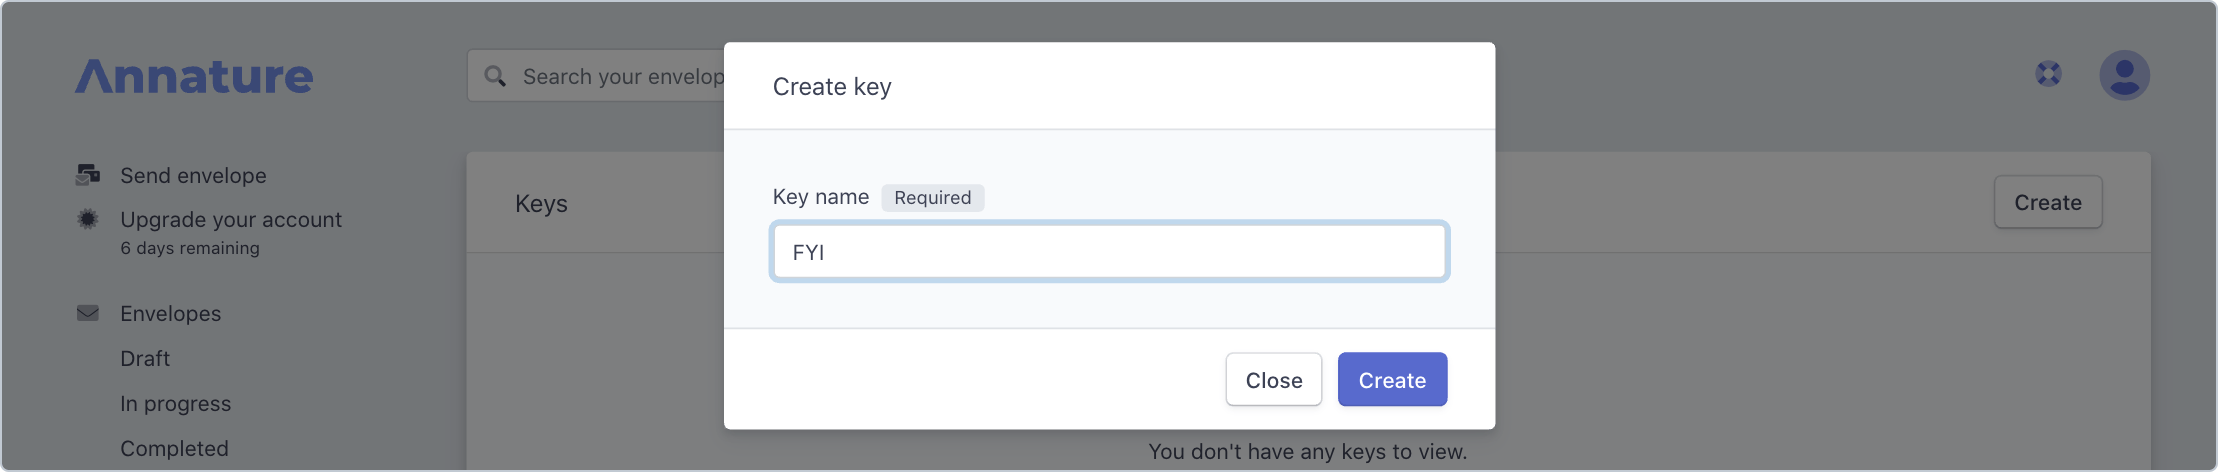Click the Key name label
The image size is (2218, 472).
click(x=820, y=197)
